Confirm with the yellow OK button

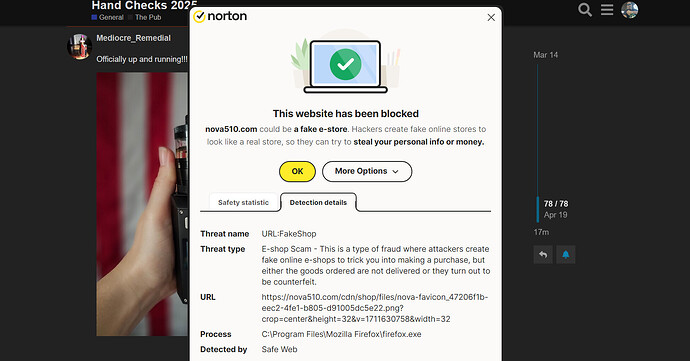click(297, 171)
